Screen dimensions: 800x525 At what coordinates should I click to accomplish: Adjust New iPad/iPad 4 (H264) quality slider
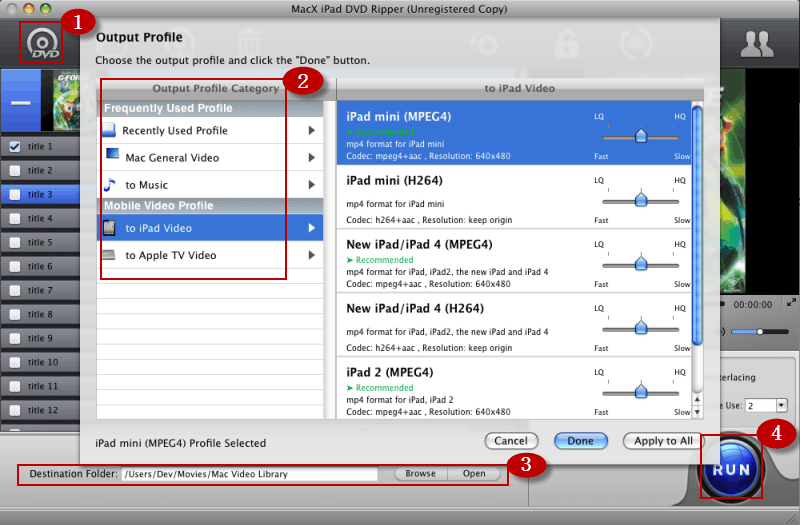pyautogui.click(x=641, y=328)
